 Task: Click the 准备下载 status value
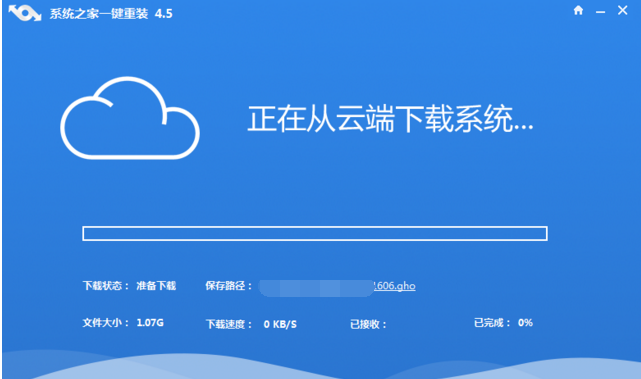(156, 285)
